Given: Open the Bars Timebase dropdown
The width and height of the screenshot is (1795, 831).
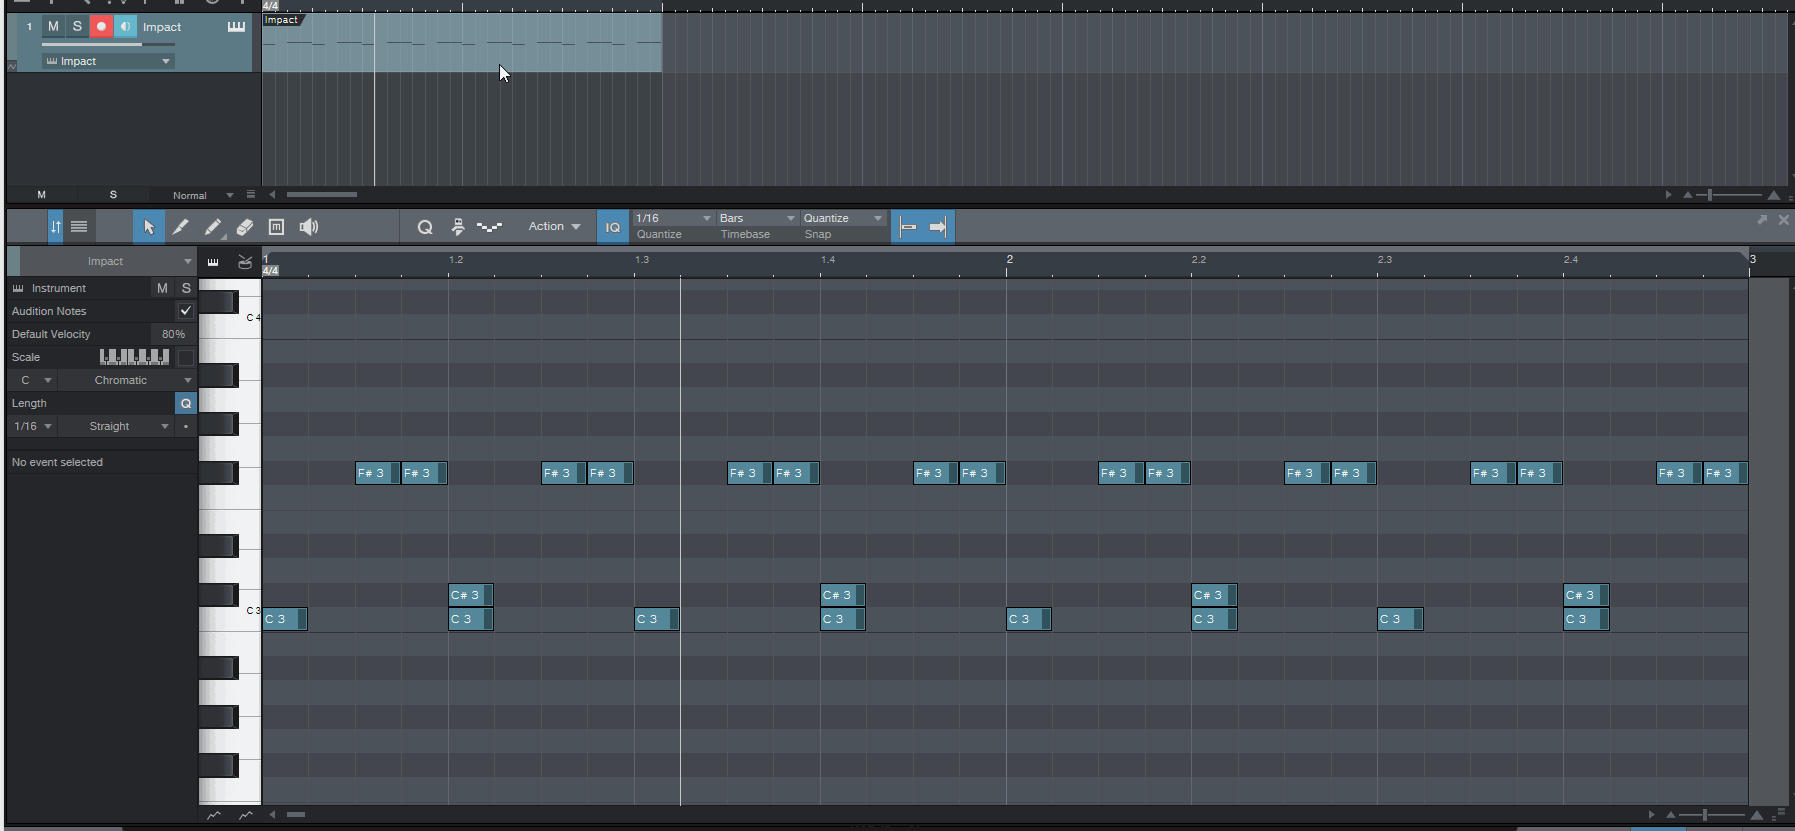Looking at the screenshot, I should point(757,218).
